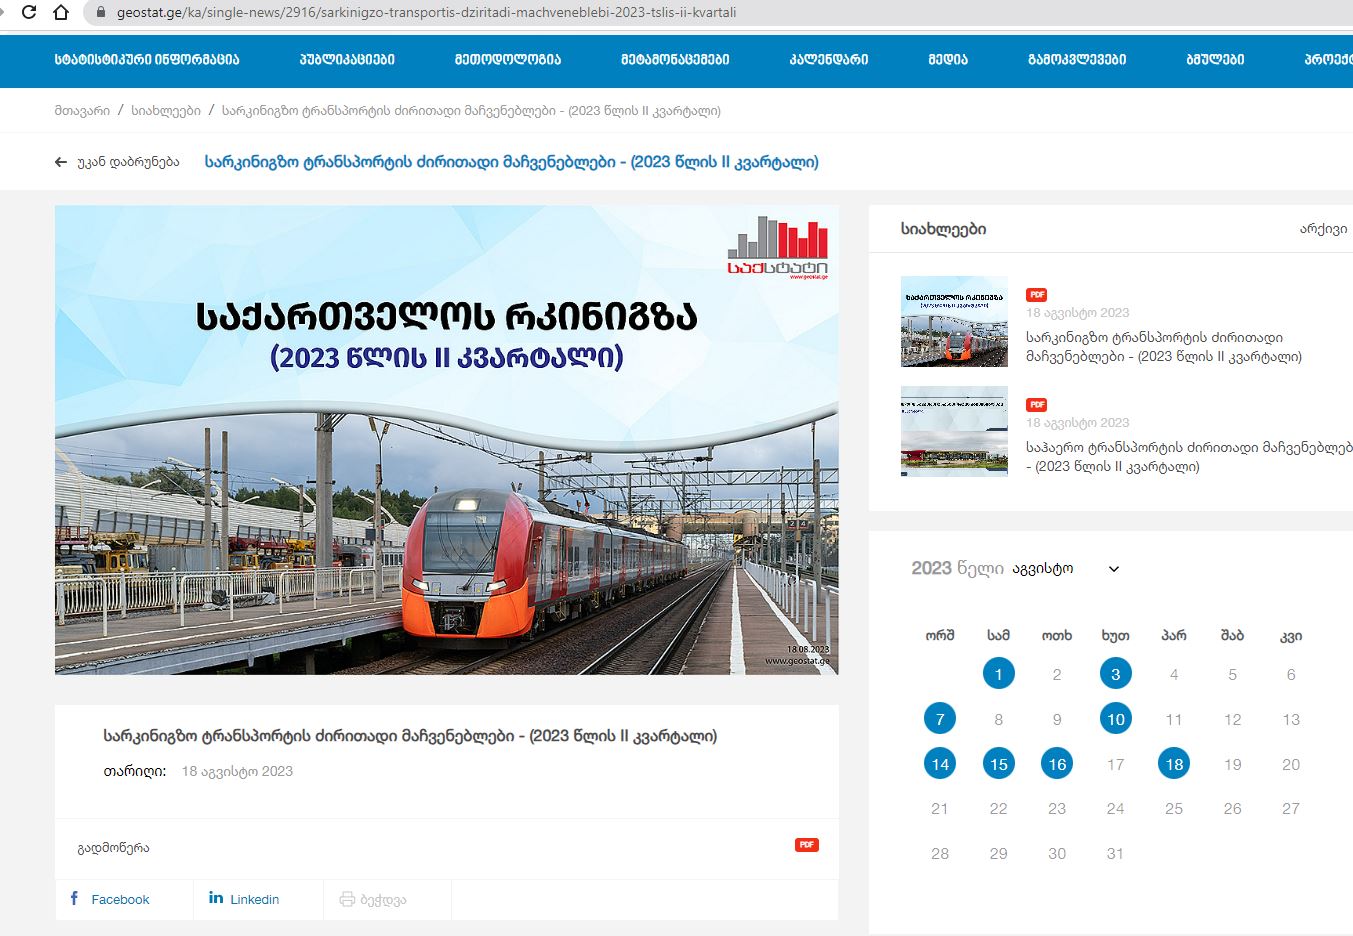The width and height of the screenshot is (1353, 936).
Task: Click the blue article title beside the back link
Action: click(511, 162)
